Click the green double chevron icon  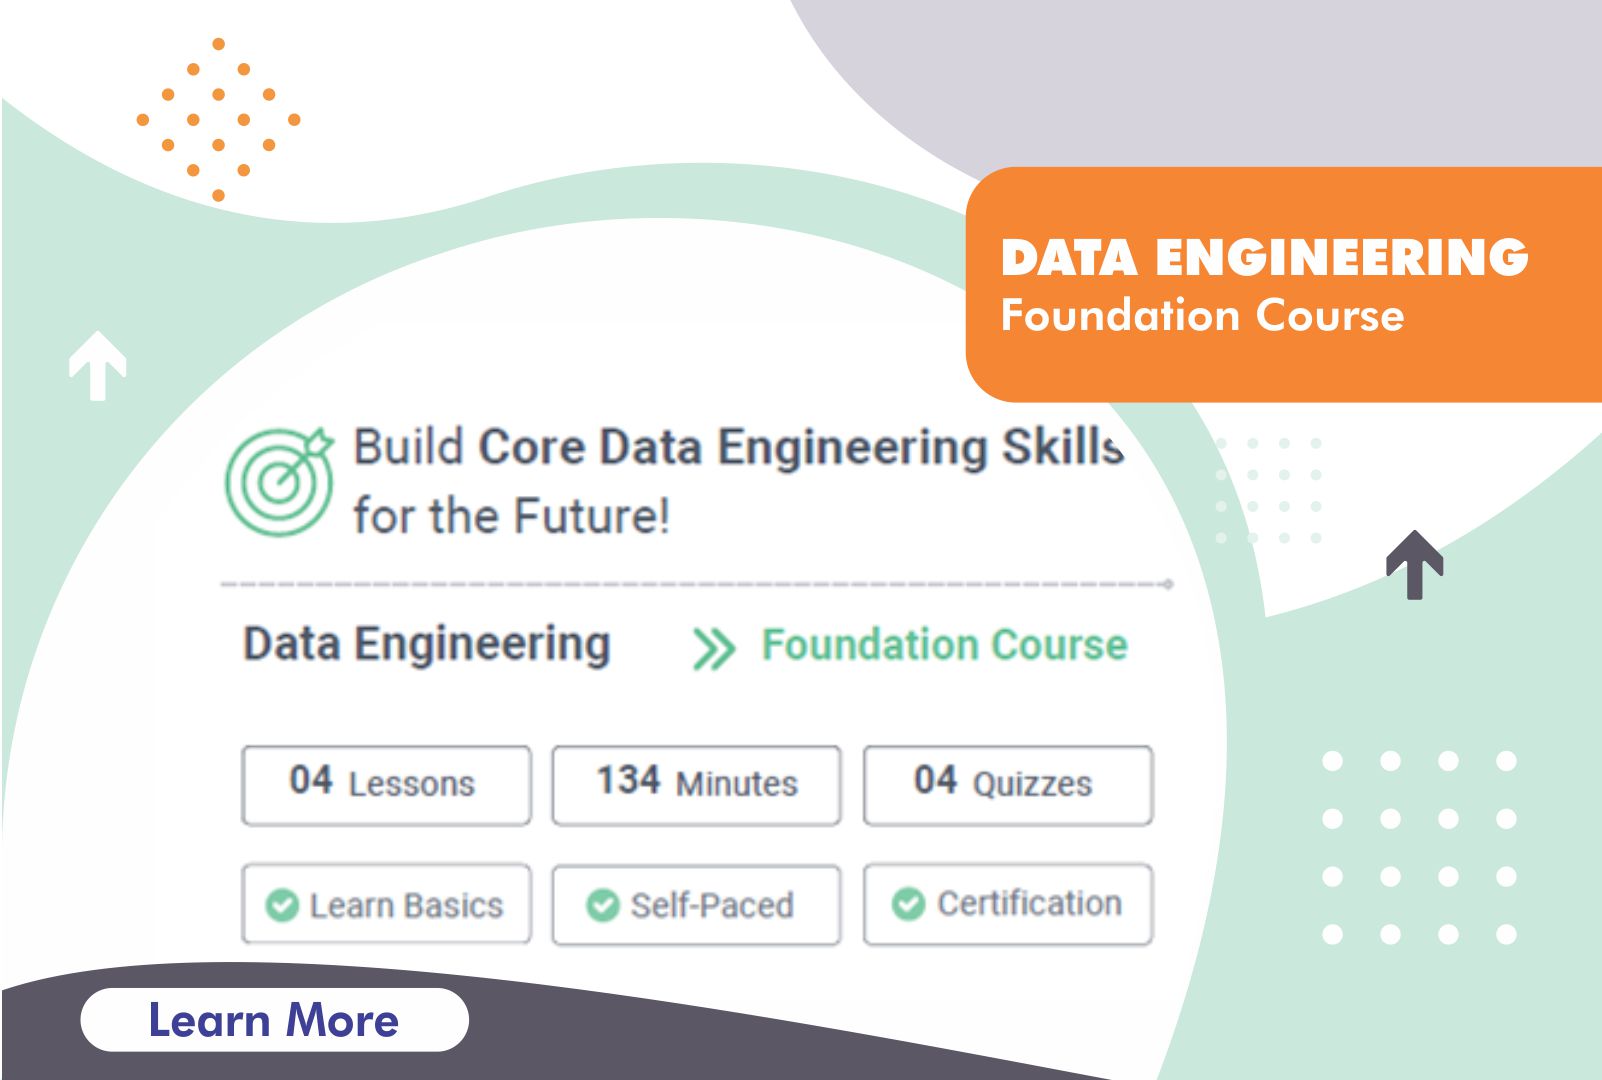pos(714,648)
